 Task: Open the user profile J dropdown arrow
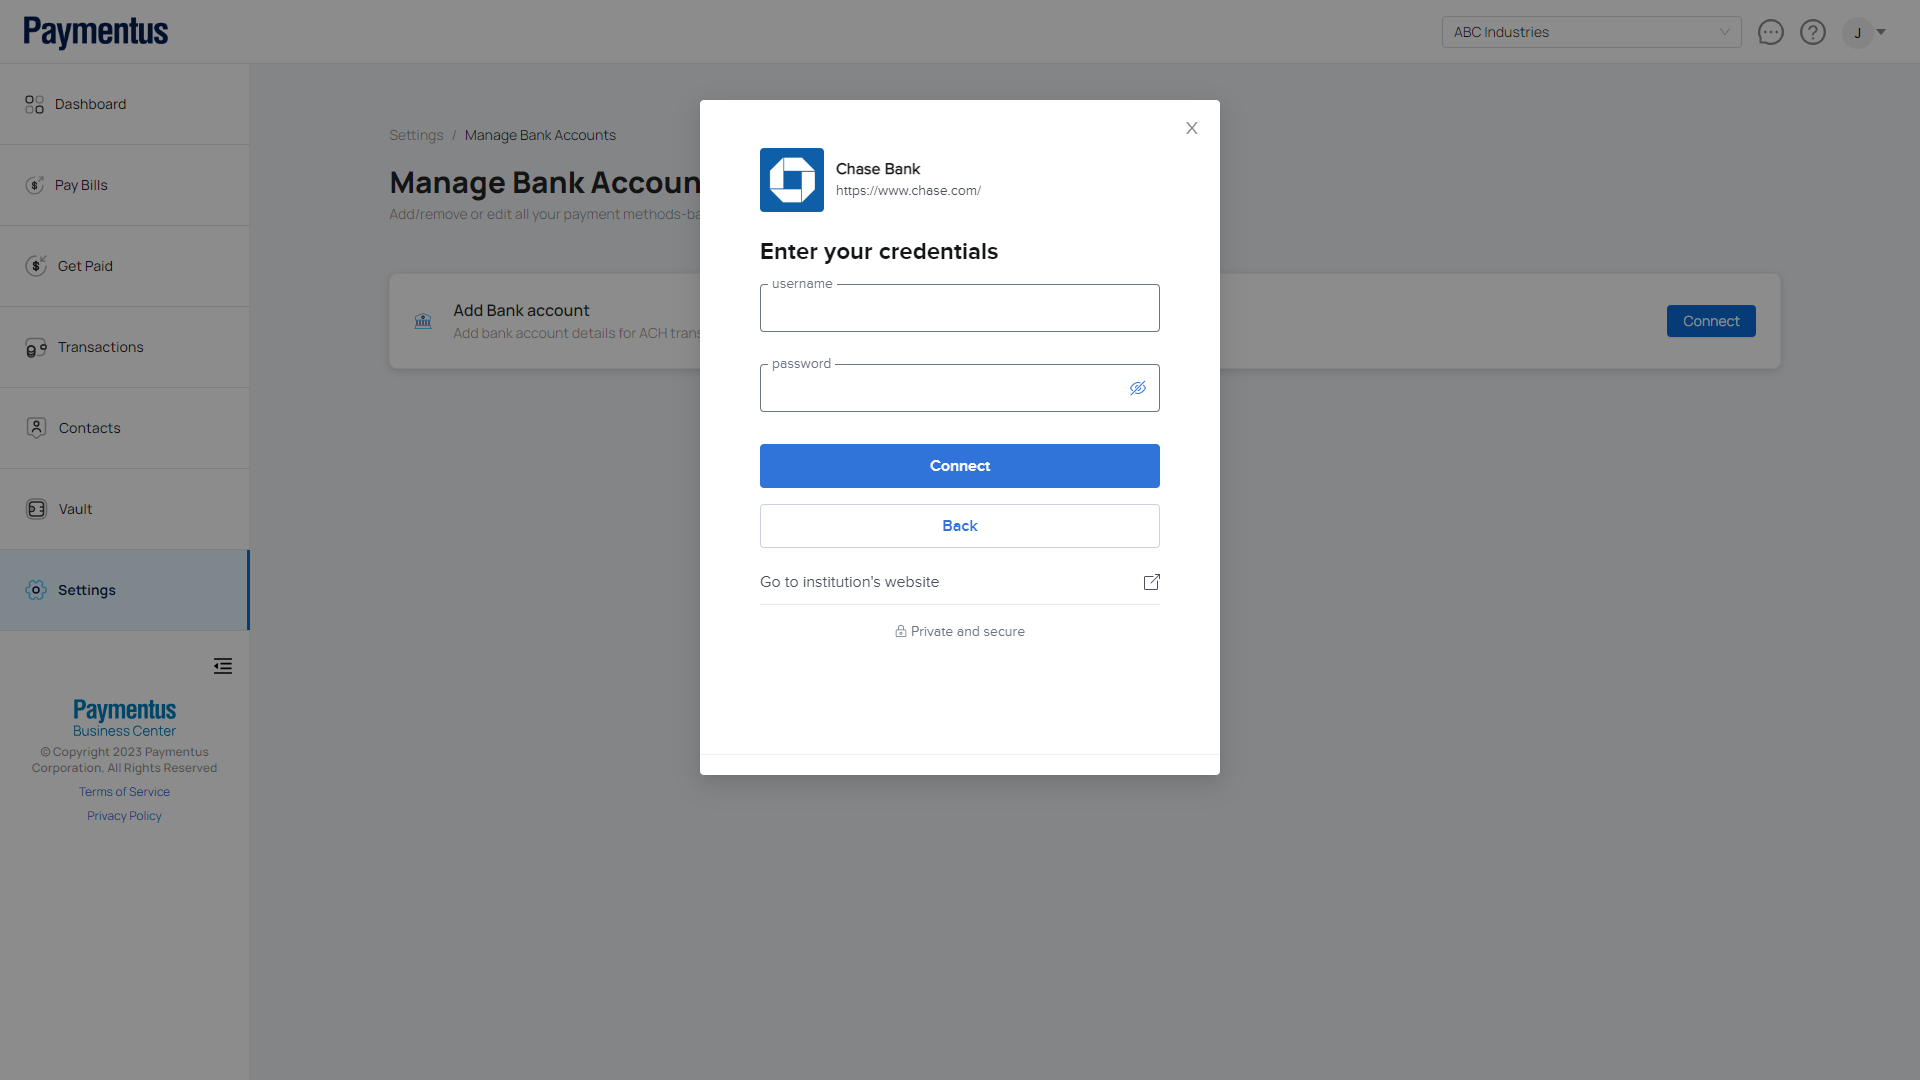tap(1881, 32)
